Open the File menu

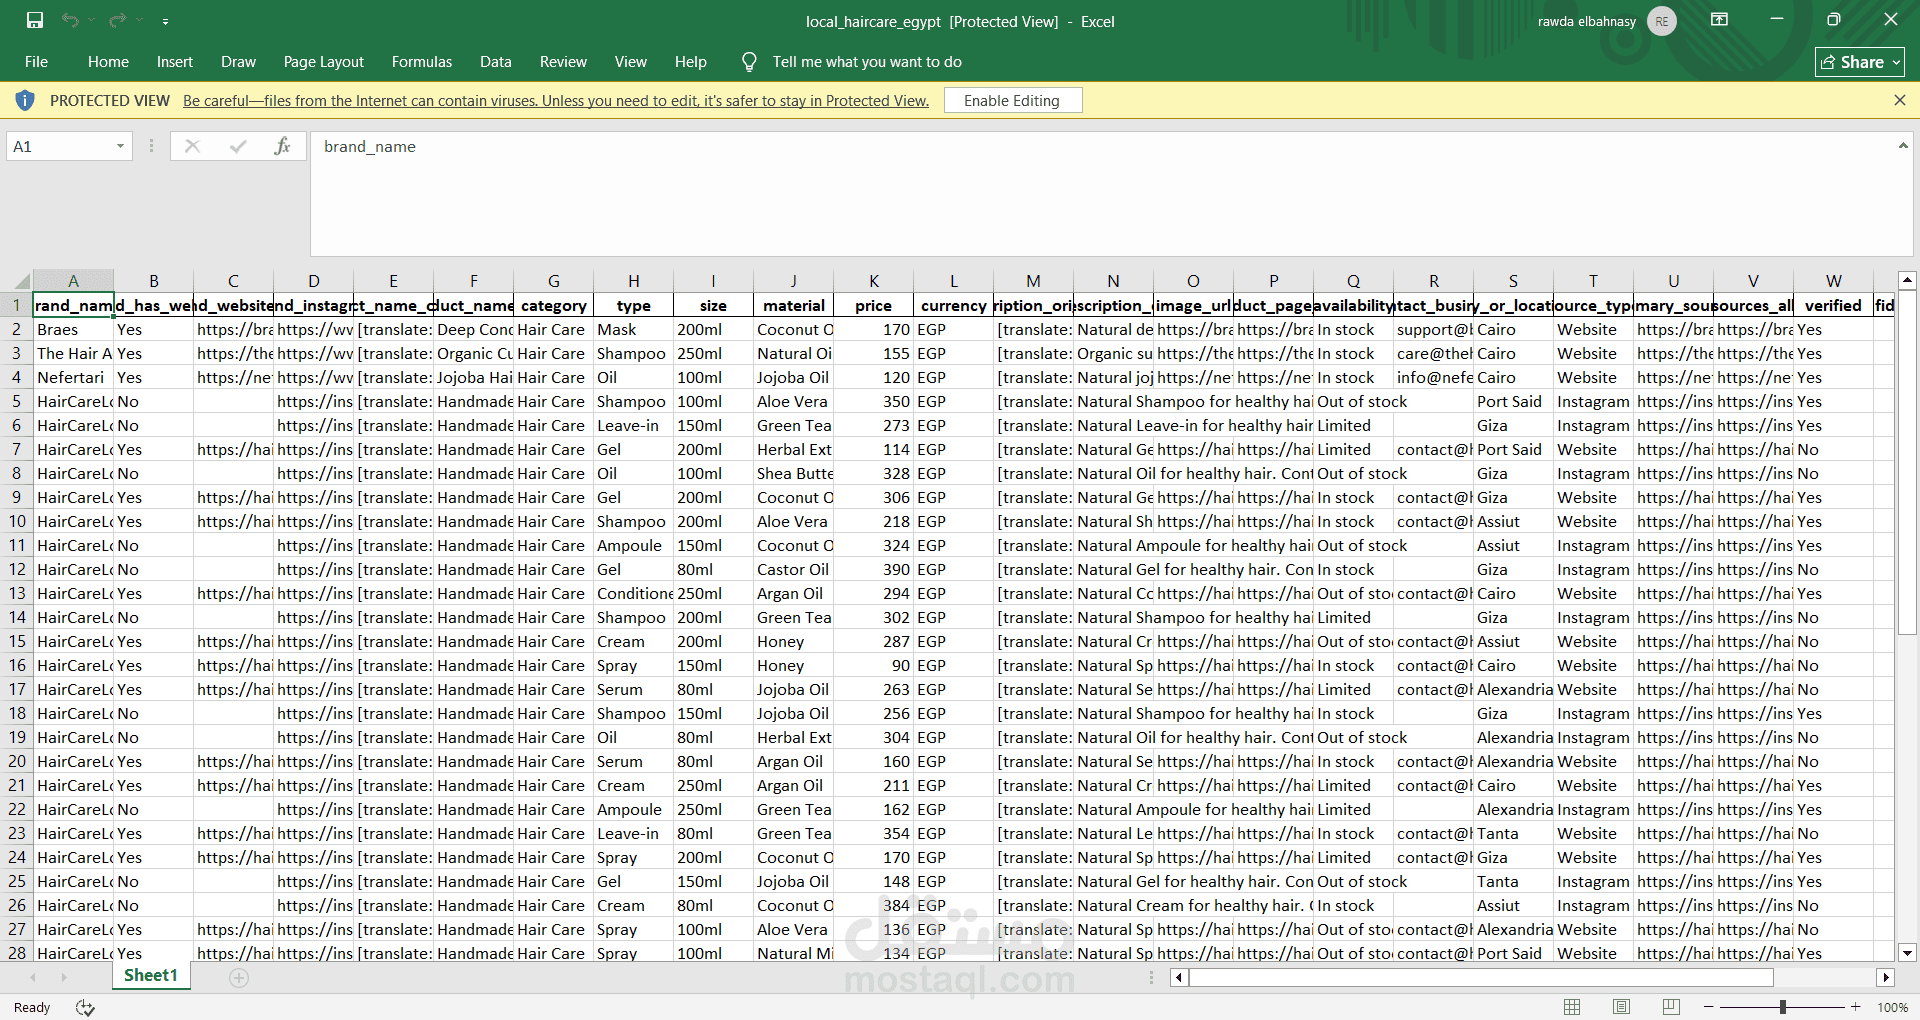pos(36,62)
